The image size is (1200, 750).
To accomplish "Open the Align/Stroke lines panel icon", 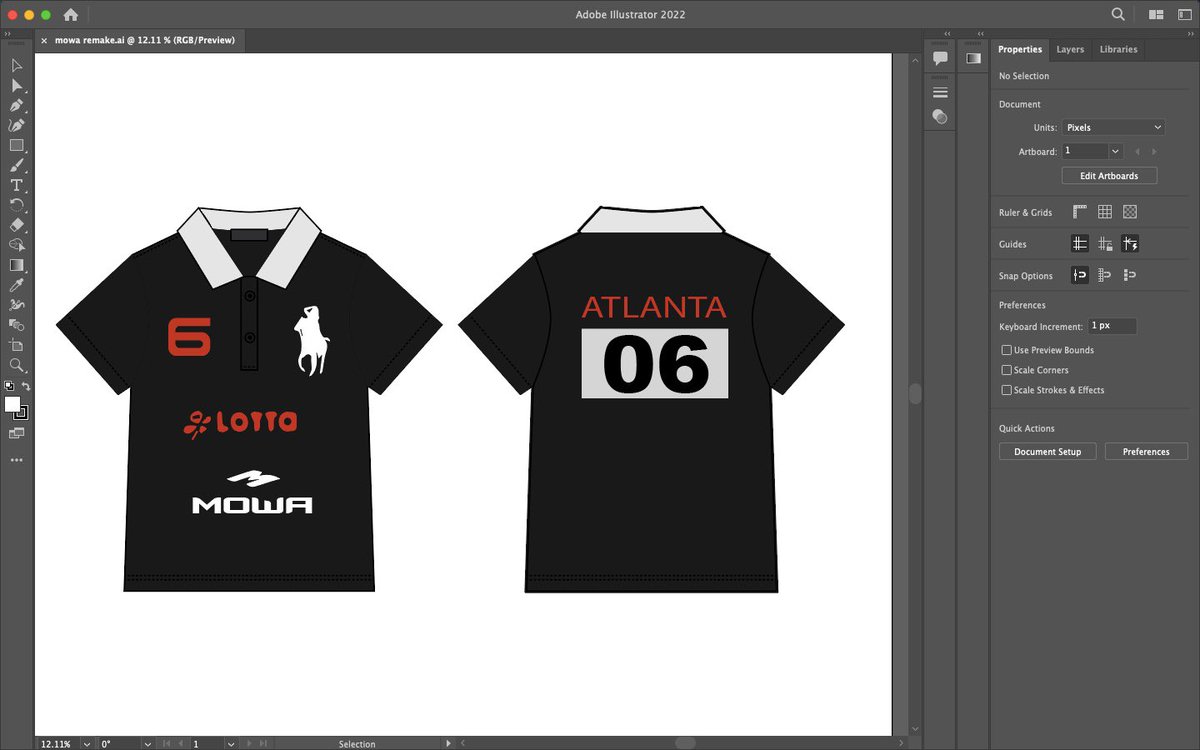I will (940, 92).
